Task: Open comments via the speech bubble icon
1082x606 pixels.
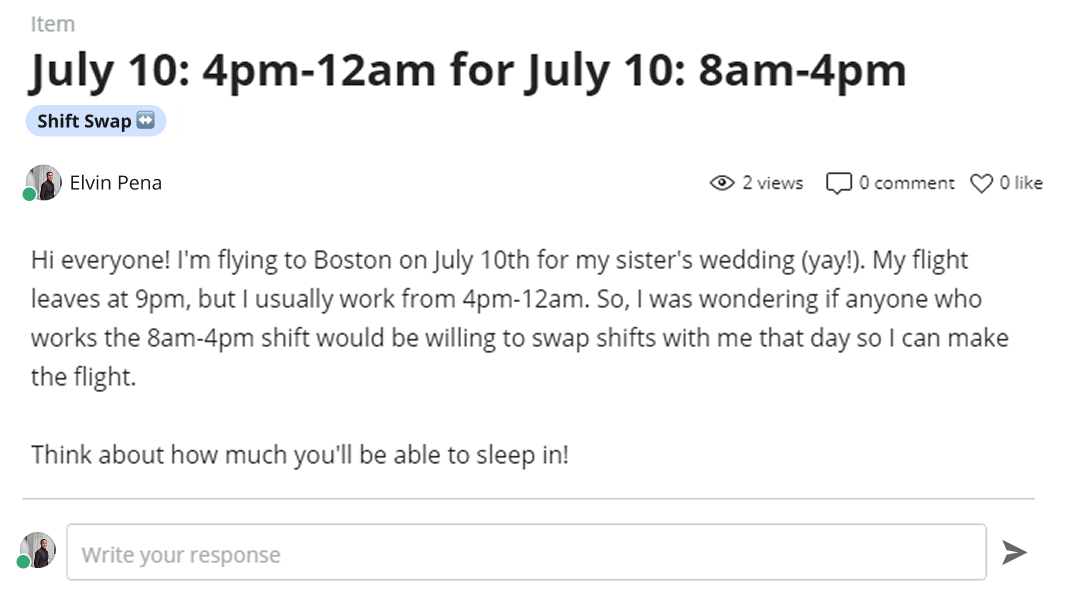Action: coord(838,183)
